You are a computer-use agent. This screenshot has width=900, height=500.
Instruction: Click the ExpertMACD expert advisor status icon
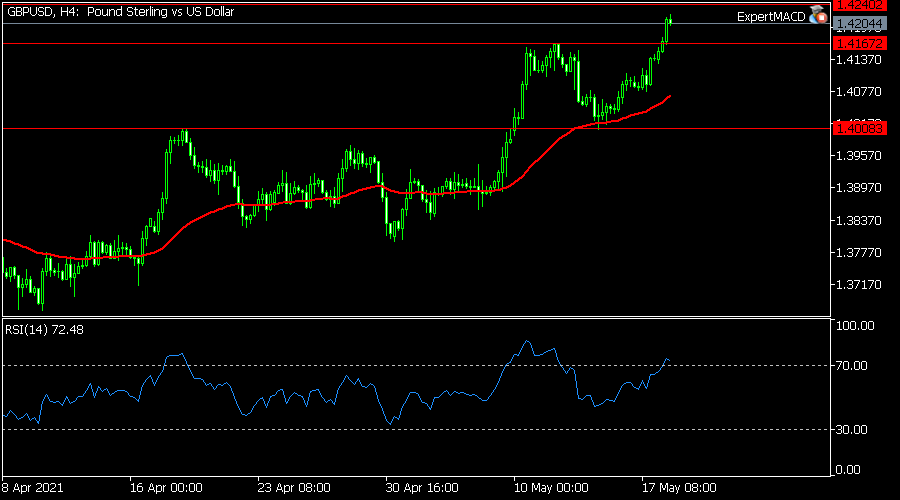point(818,15)
